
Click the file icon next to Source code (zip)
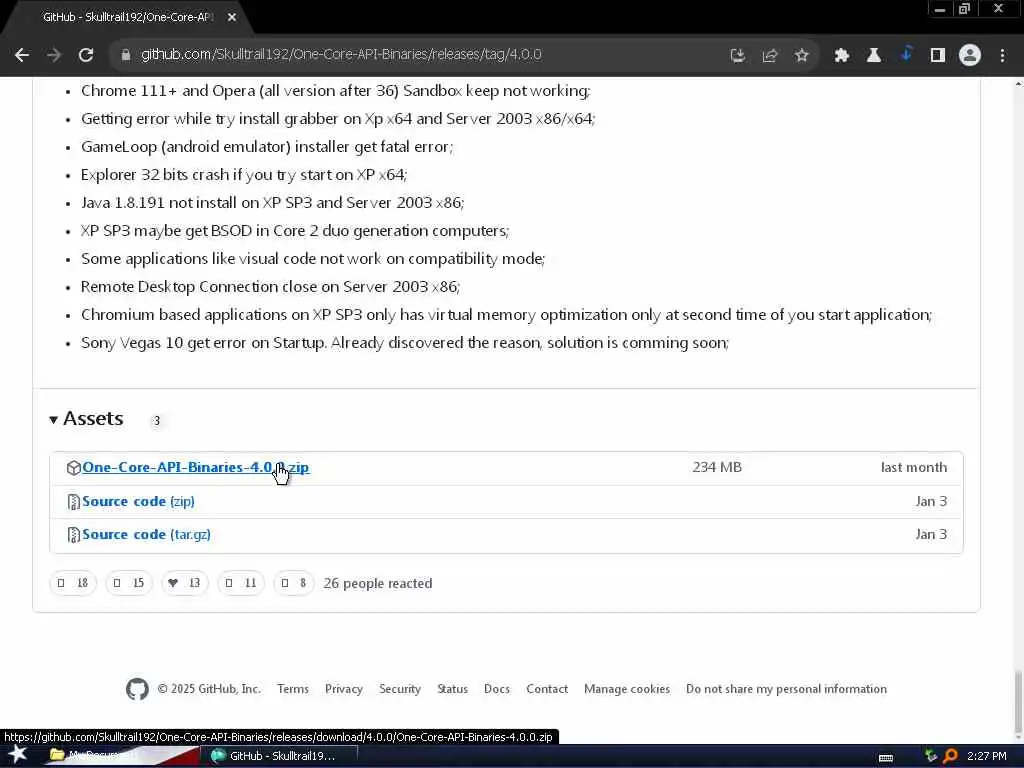(73, 502)
